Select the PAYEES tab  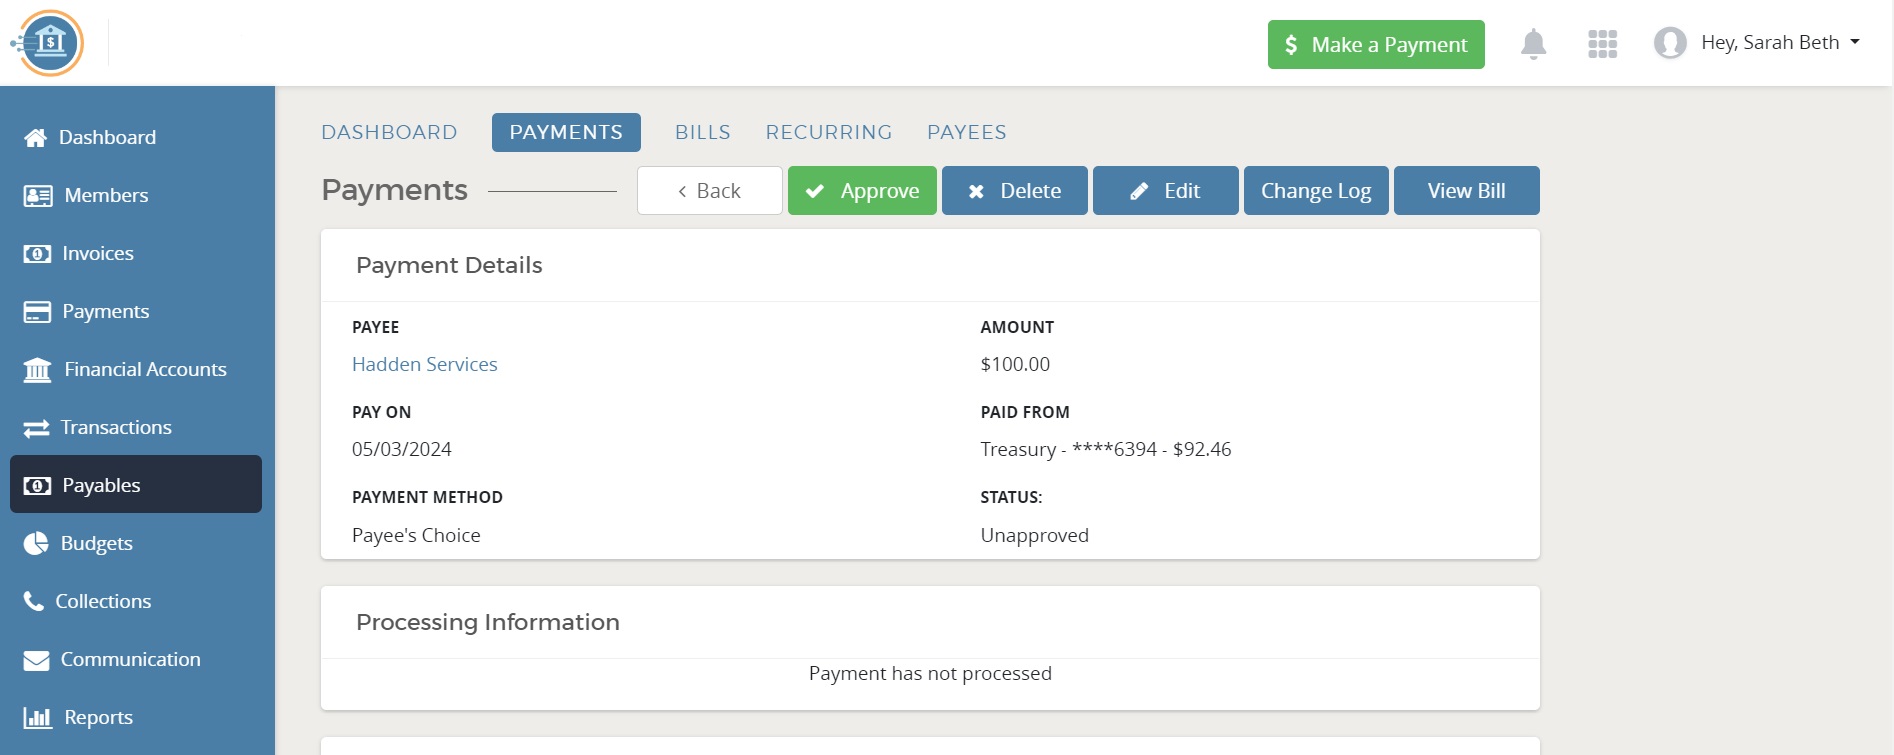point(966,132)
